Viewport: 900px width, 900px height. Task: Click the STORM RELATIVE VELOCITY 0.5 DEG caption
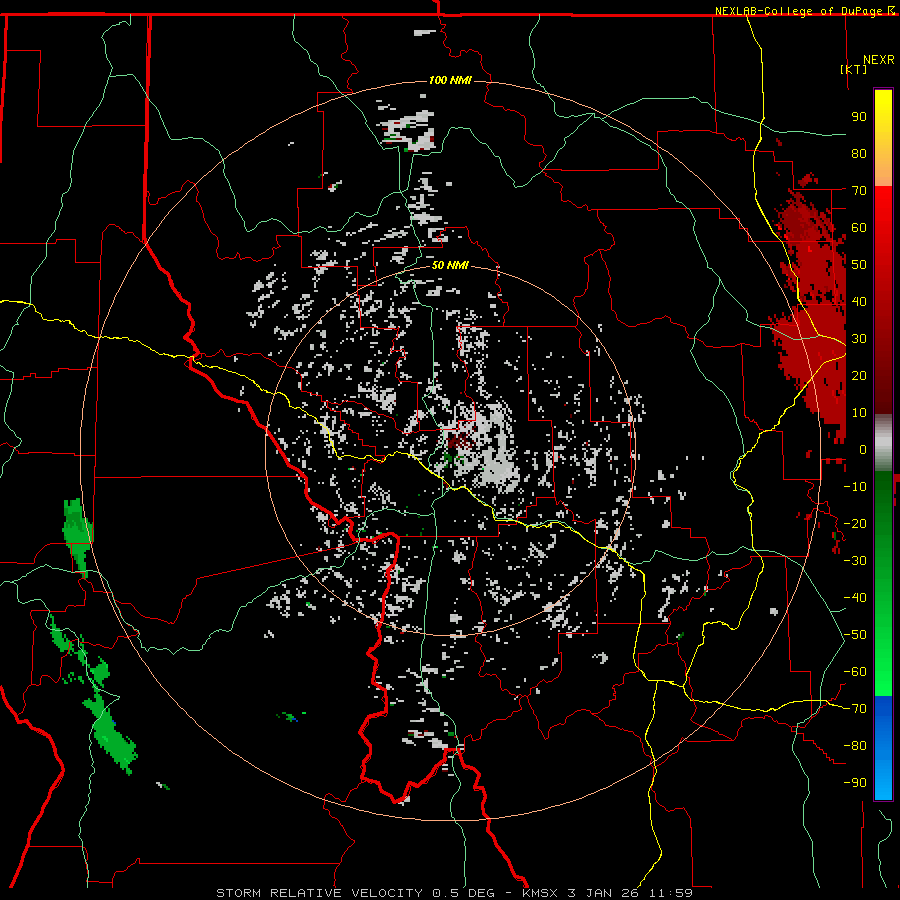pos(355,893)
